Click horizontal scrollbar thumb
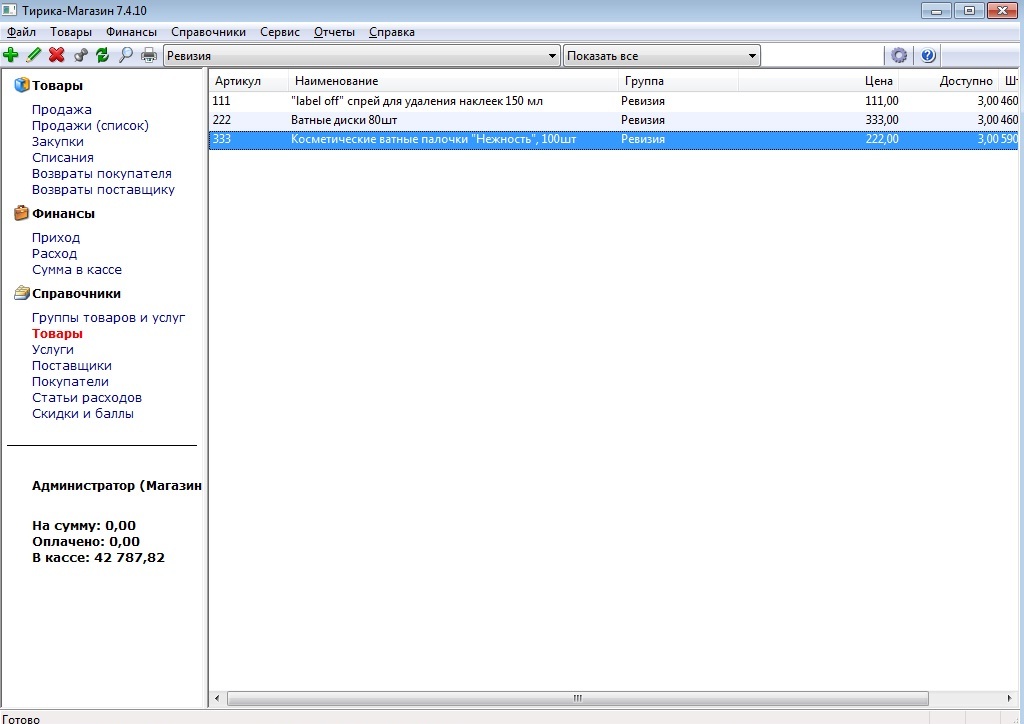 click(577, 698)
